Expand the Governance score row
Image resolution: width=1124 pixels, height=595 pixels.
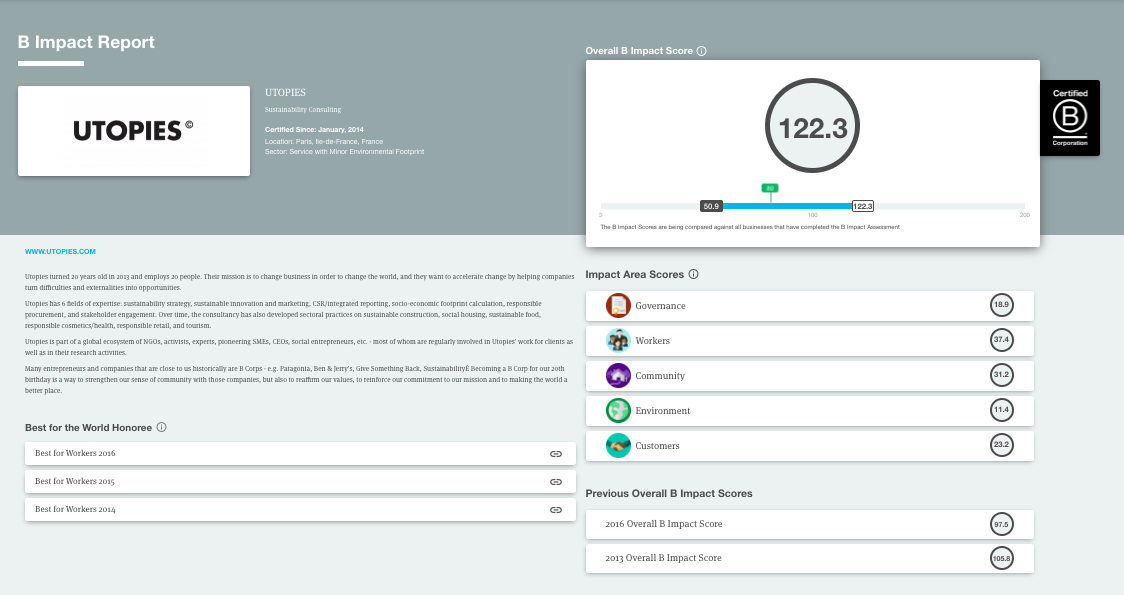(x=809, y=306)
